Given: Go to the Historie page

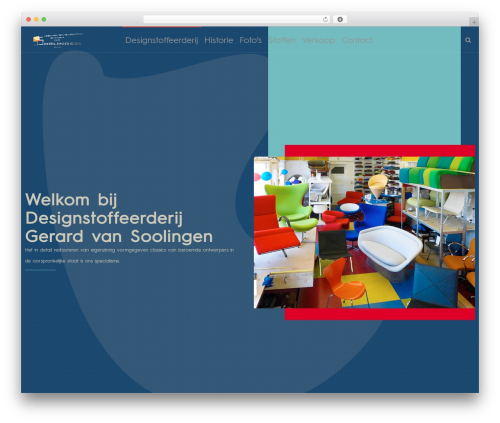Looking at the screenshot, I should point(219,40).
